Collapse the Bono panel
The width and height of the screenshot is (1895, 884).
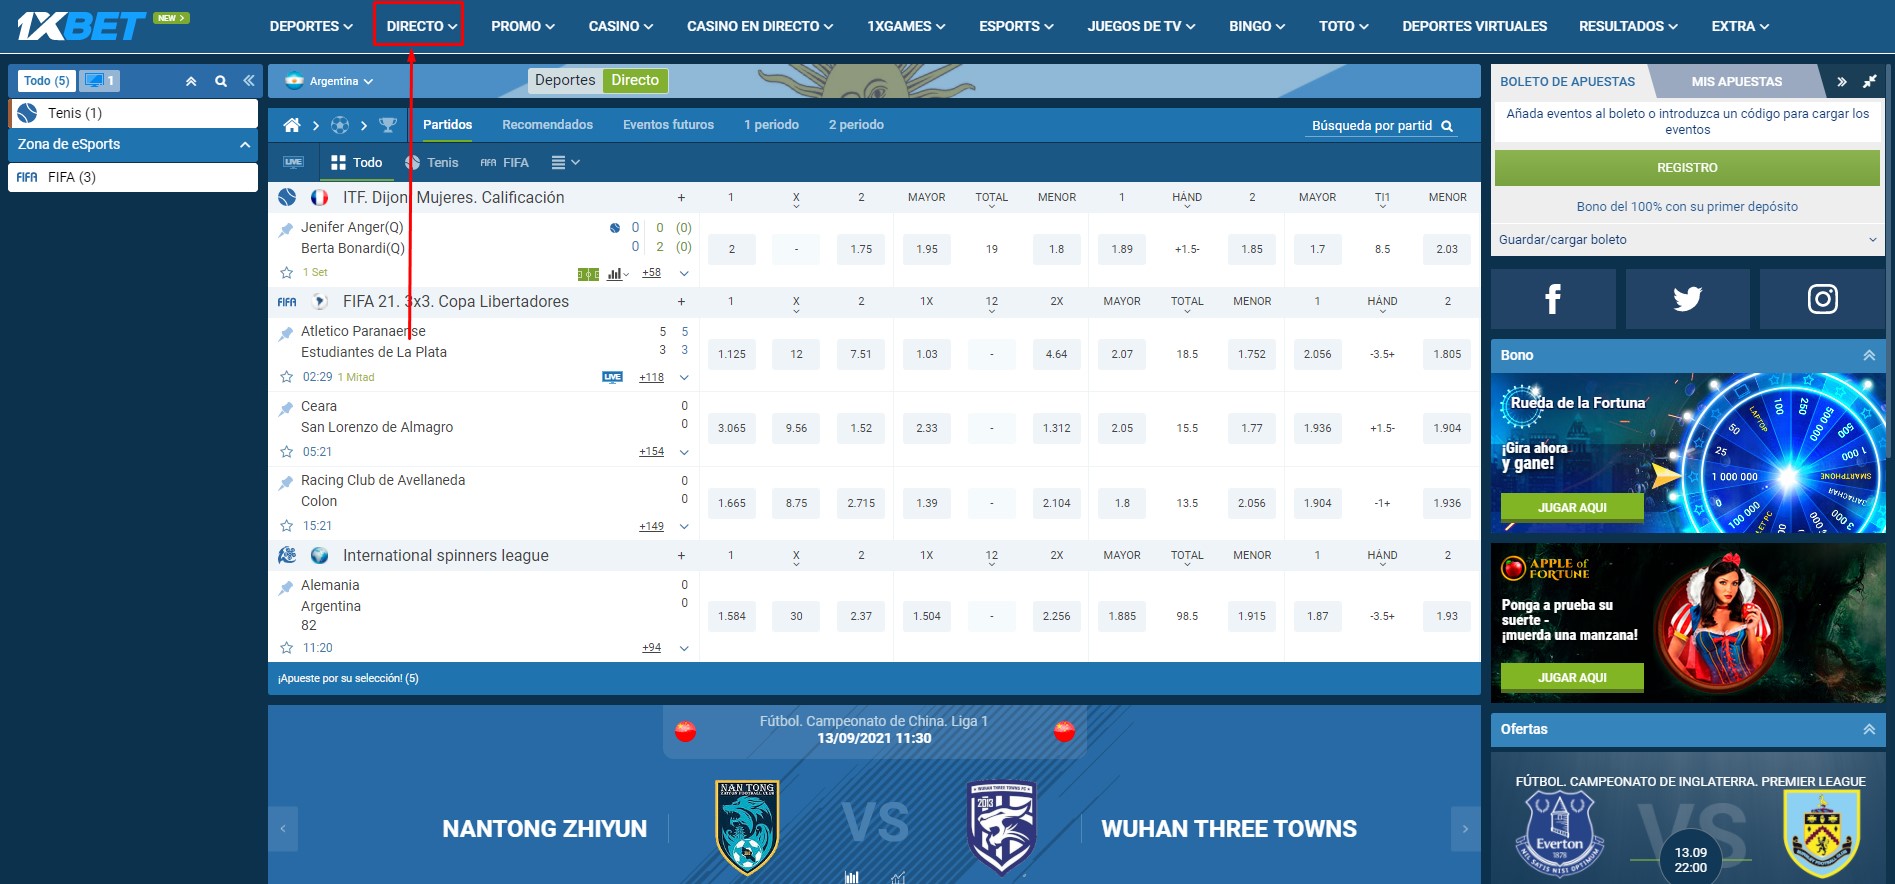click(x=1868, y=355)
